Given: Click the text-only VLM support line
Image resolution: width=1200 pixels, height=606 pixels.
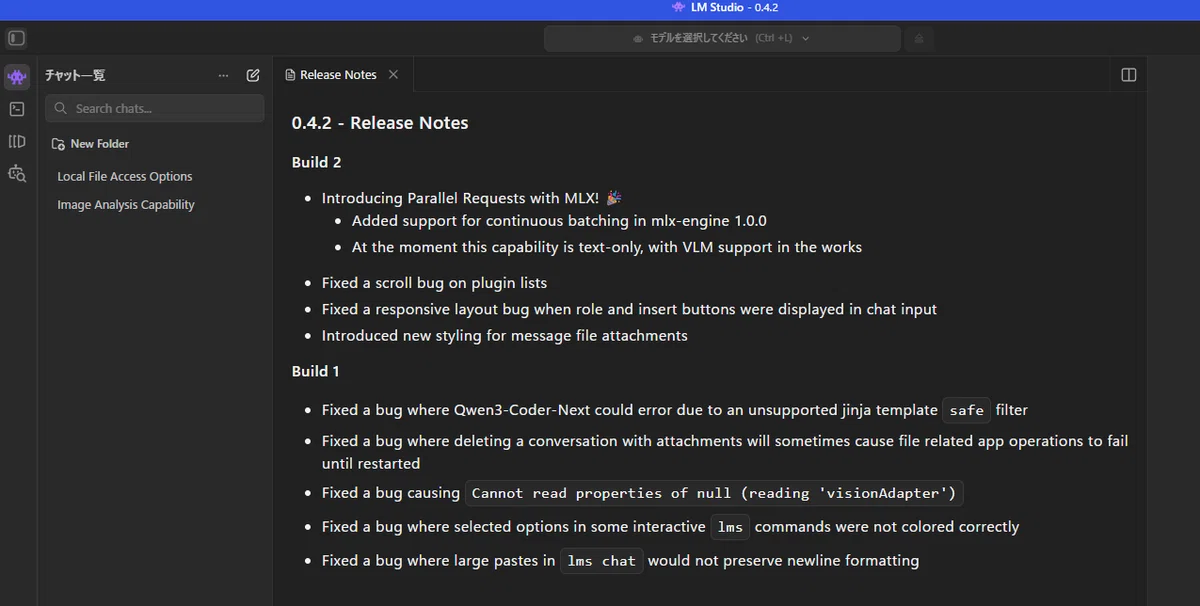Looking at the screenshot, I should point(607,247).
